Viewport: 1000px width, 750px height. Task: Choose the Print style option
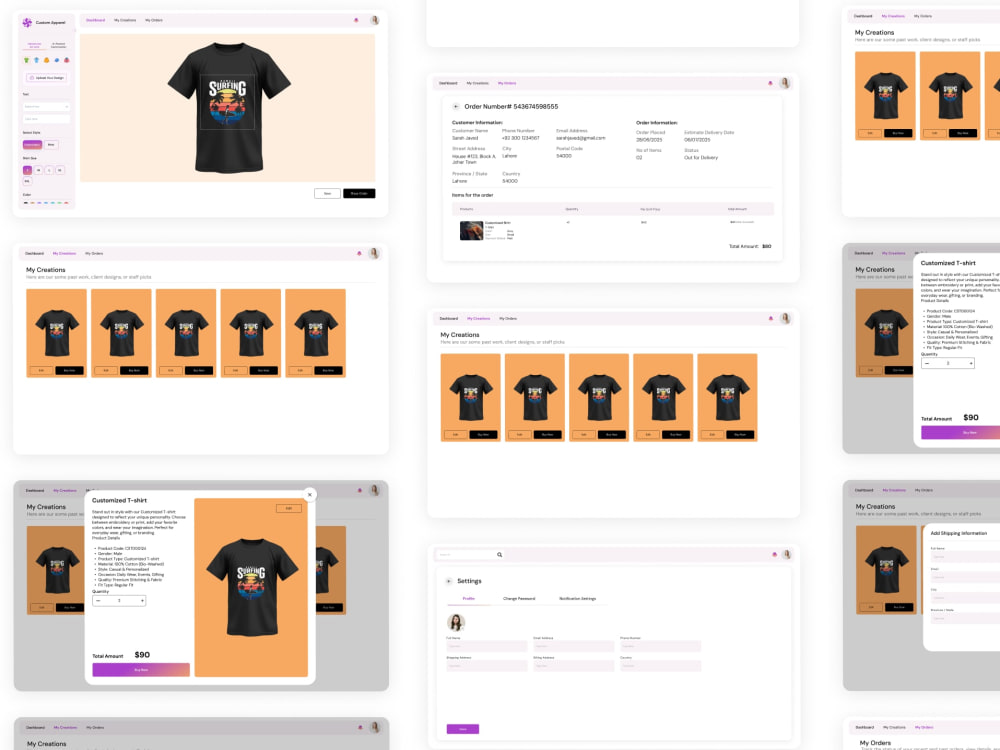(51, 145)
